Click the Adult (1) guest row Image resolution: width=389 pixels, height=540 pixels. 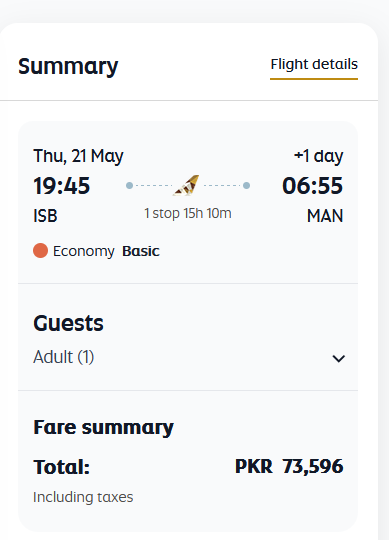[x=188, y=357]
